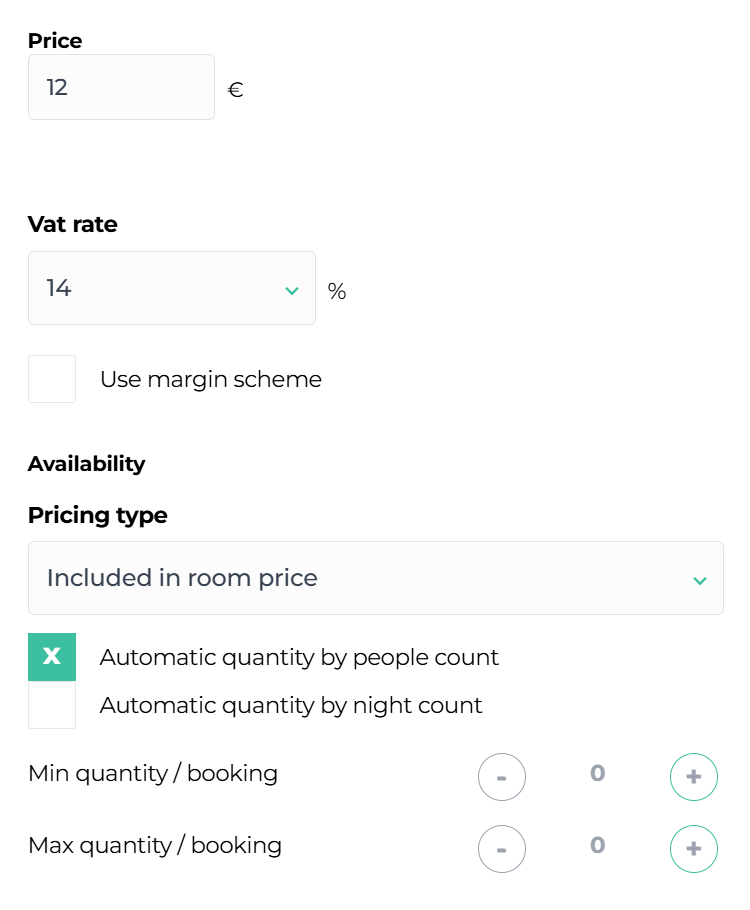Click the max quantity value 0

point(597,845)
